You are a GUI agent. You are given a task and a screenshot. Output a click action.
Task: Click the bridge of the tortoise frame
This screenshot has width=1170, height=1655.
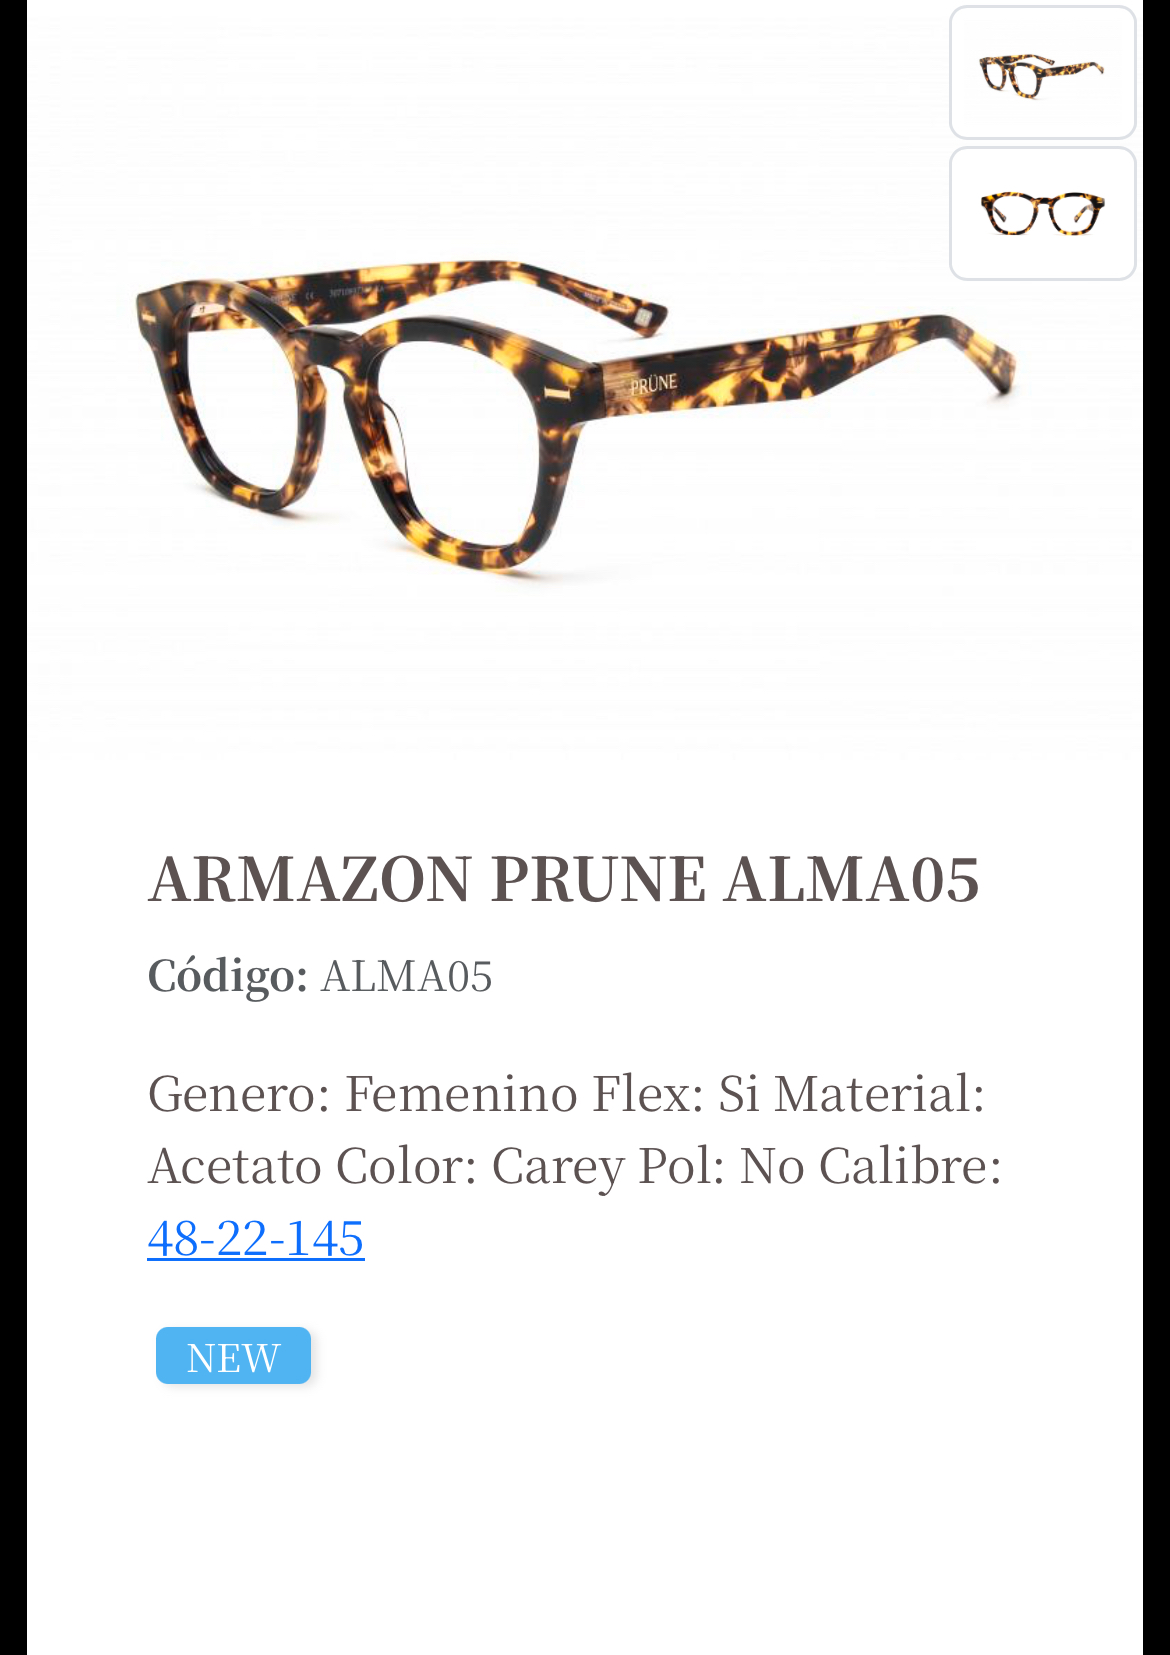(x=335, y=350)
